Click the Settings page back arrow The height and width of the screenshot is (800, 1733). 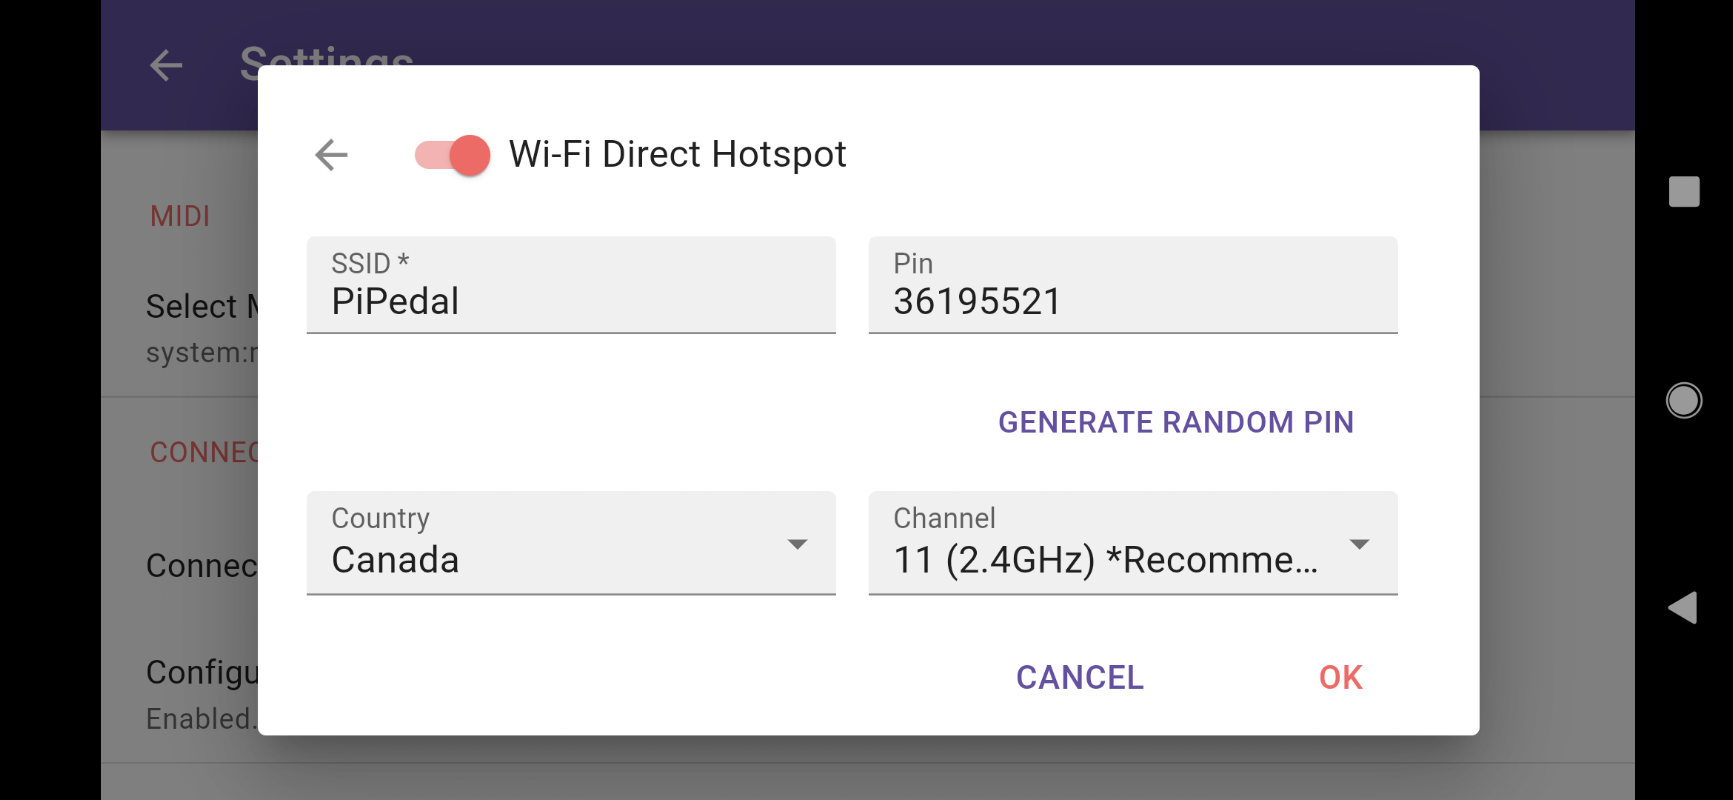(166, 66)
